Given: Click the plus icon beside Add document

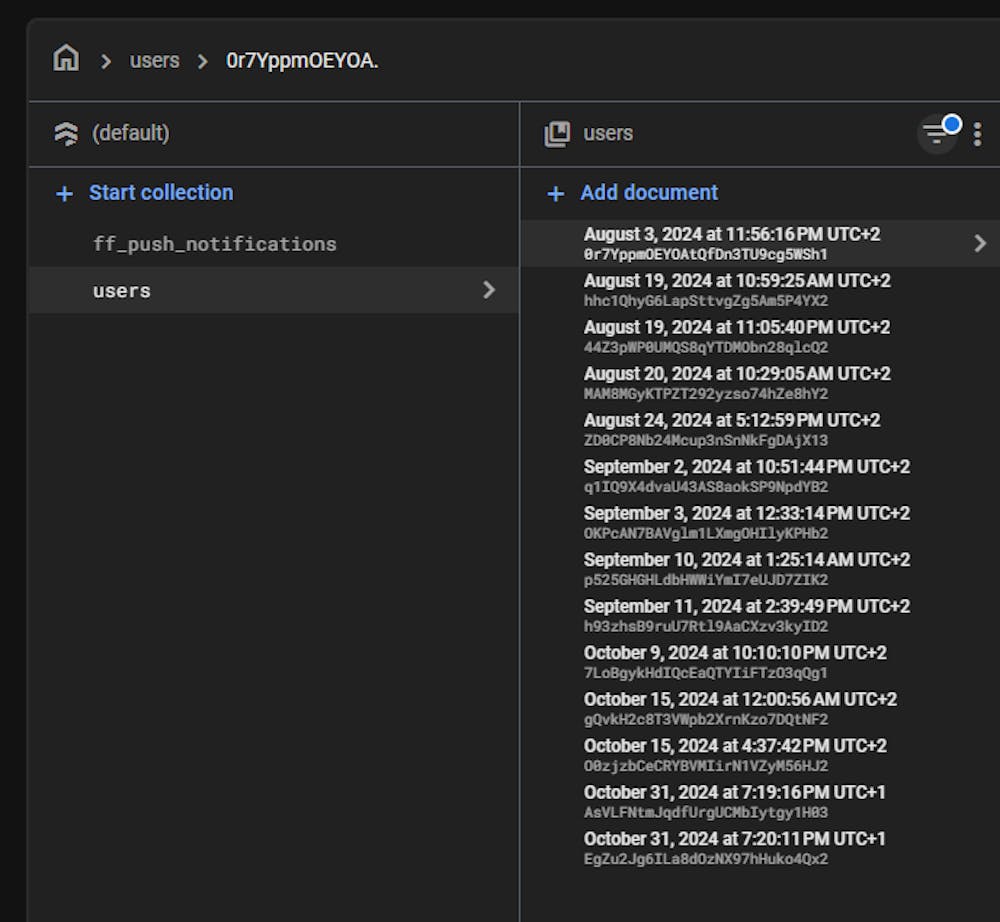Looking at the screenshot, I should tap(555, 193).
